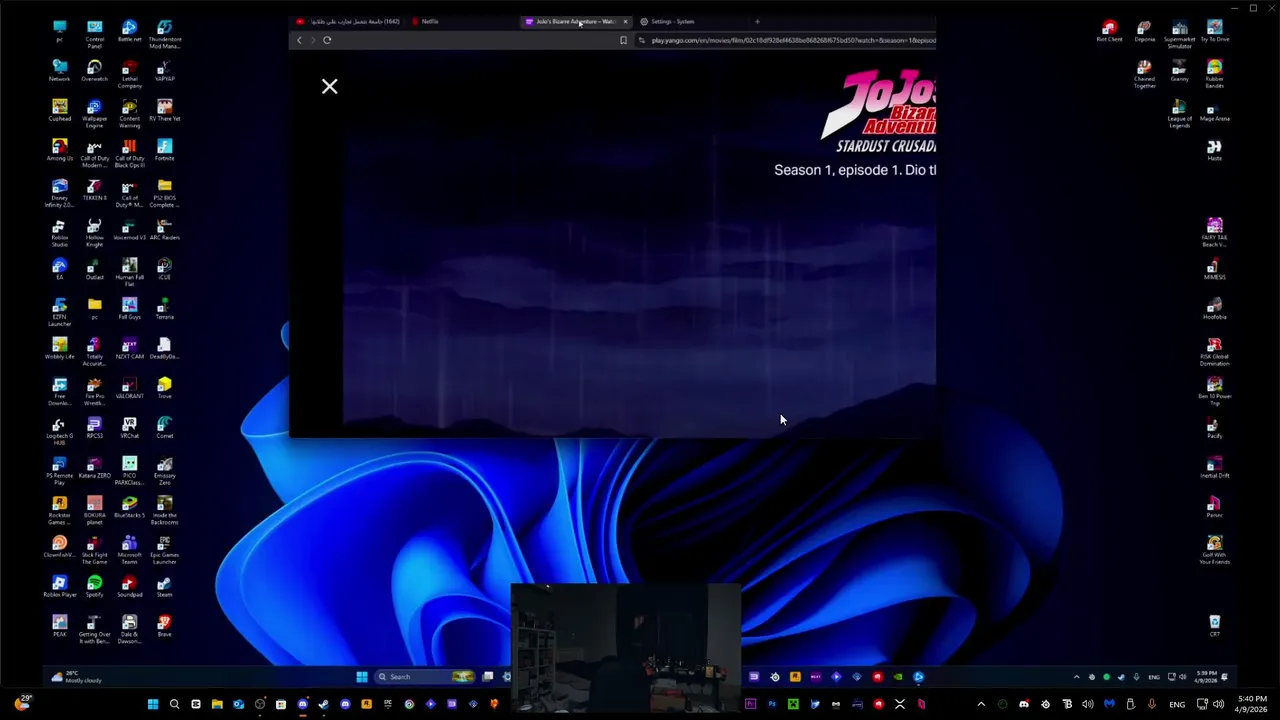Select the Voicemod V3 shortcut
1280x720 pixels.
click(129, 229)
